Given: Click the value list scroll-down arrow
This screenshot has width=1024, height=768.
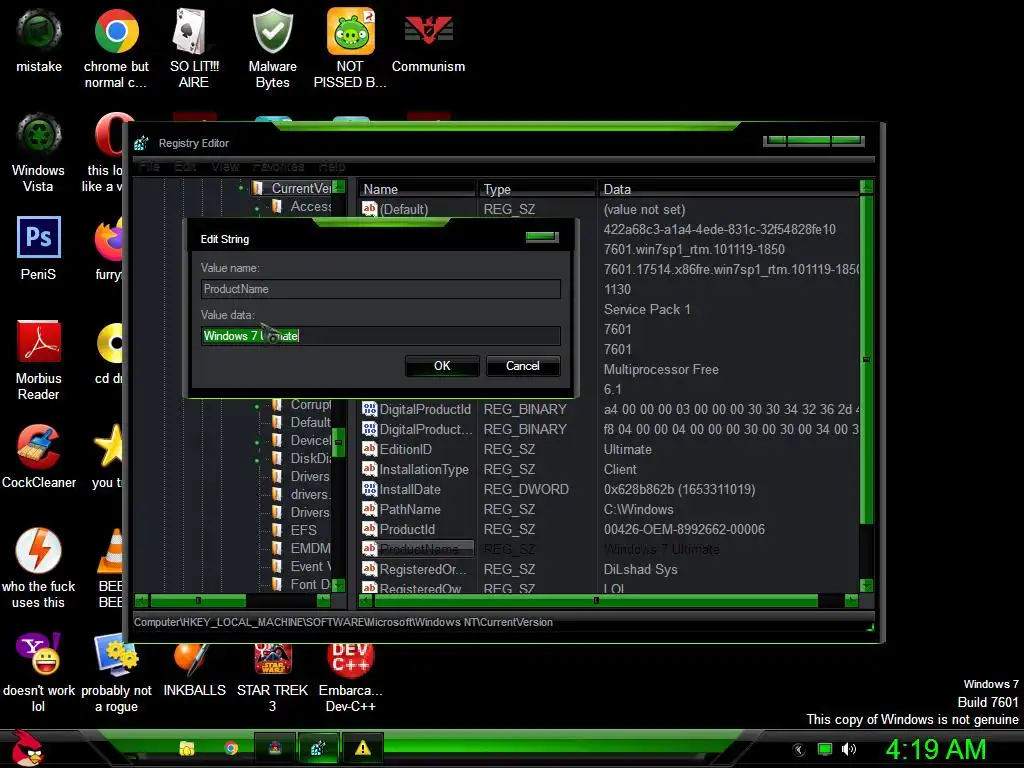Looking at the screenshot, I should coord(867,585).
